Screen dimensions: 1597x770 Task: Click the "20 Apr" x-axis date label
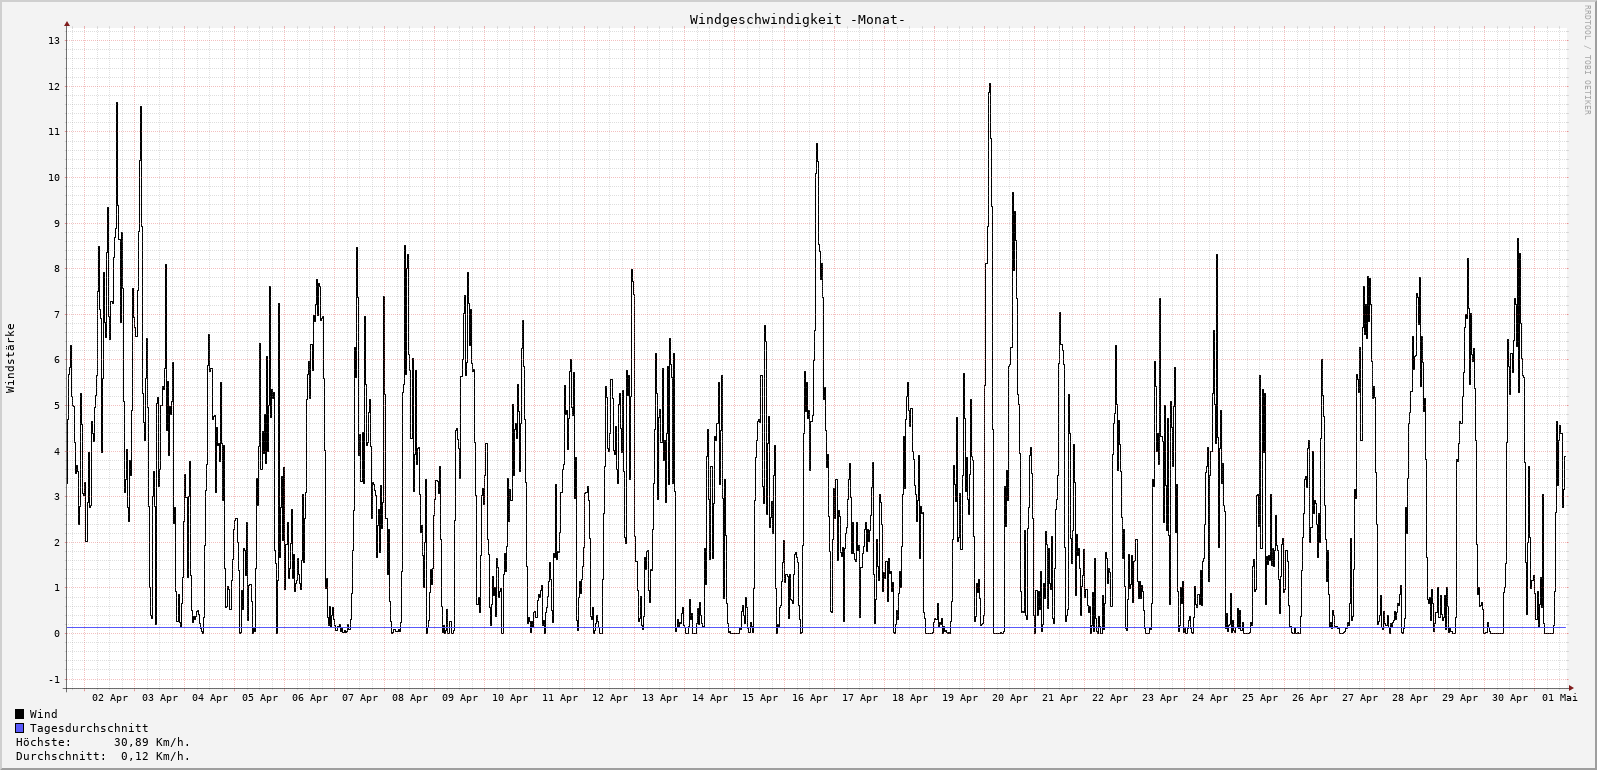[x=1010, y=698]
